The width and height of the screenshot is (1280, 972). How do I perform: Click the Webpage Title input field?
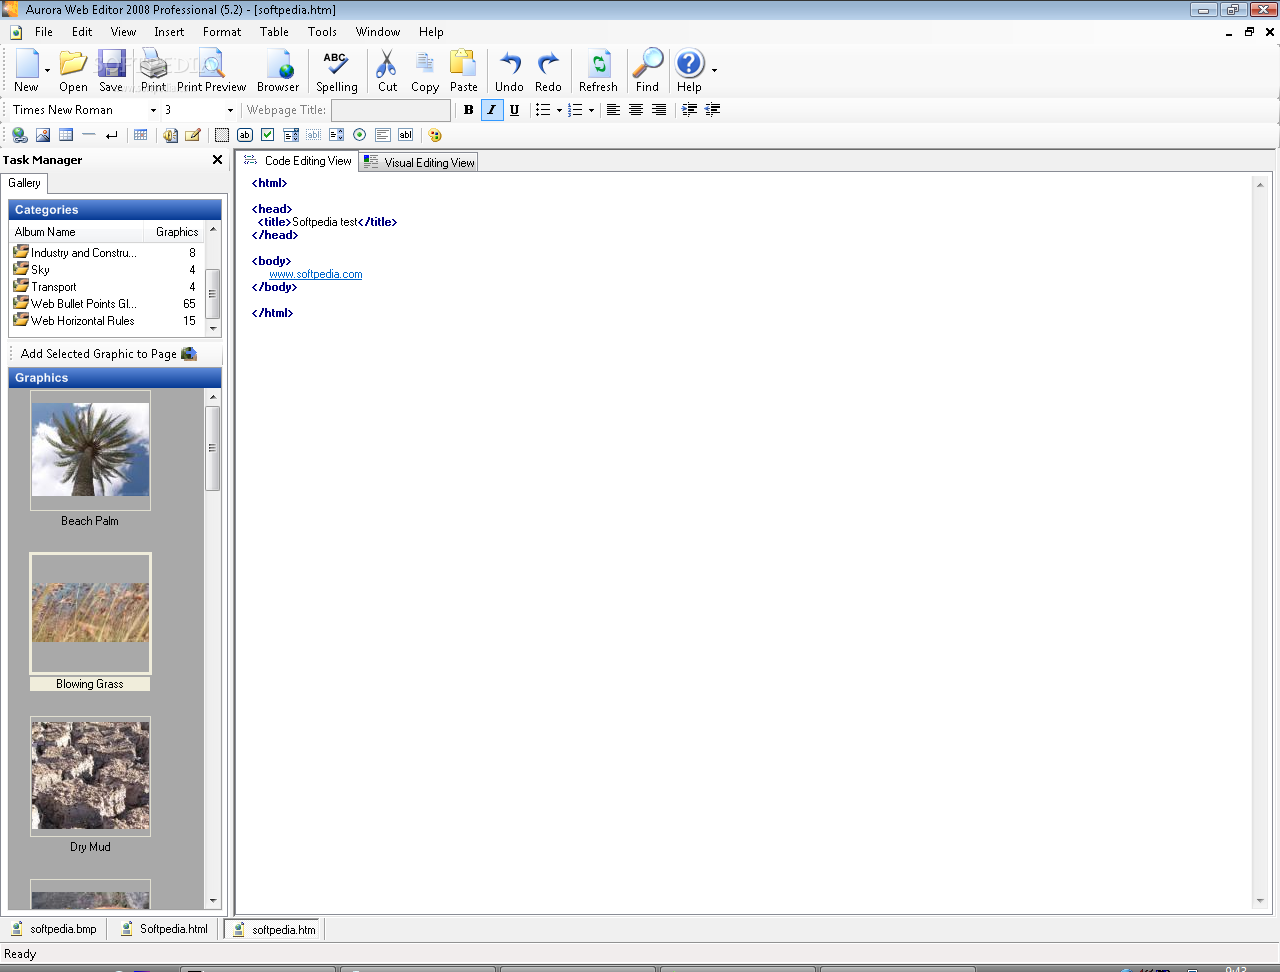point(391,110)
